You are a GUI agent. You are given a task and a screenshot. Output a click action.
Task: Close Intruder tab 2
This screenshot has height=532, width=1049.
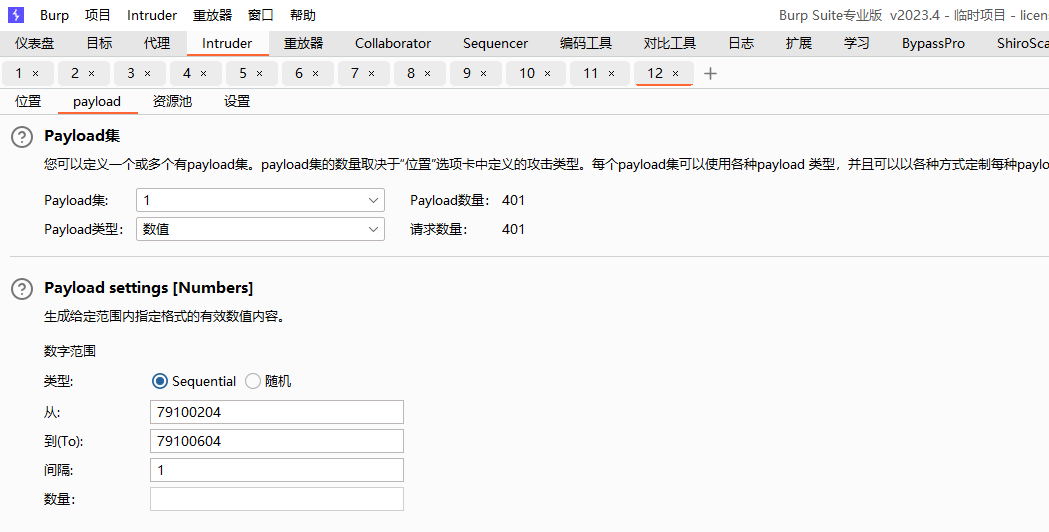(92, 74)
